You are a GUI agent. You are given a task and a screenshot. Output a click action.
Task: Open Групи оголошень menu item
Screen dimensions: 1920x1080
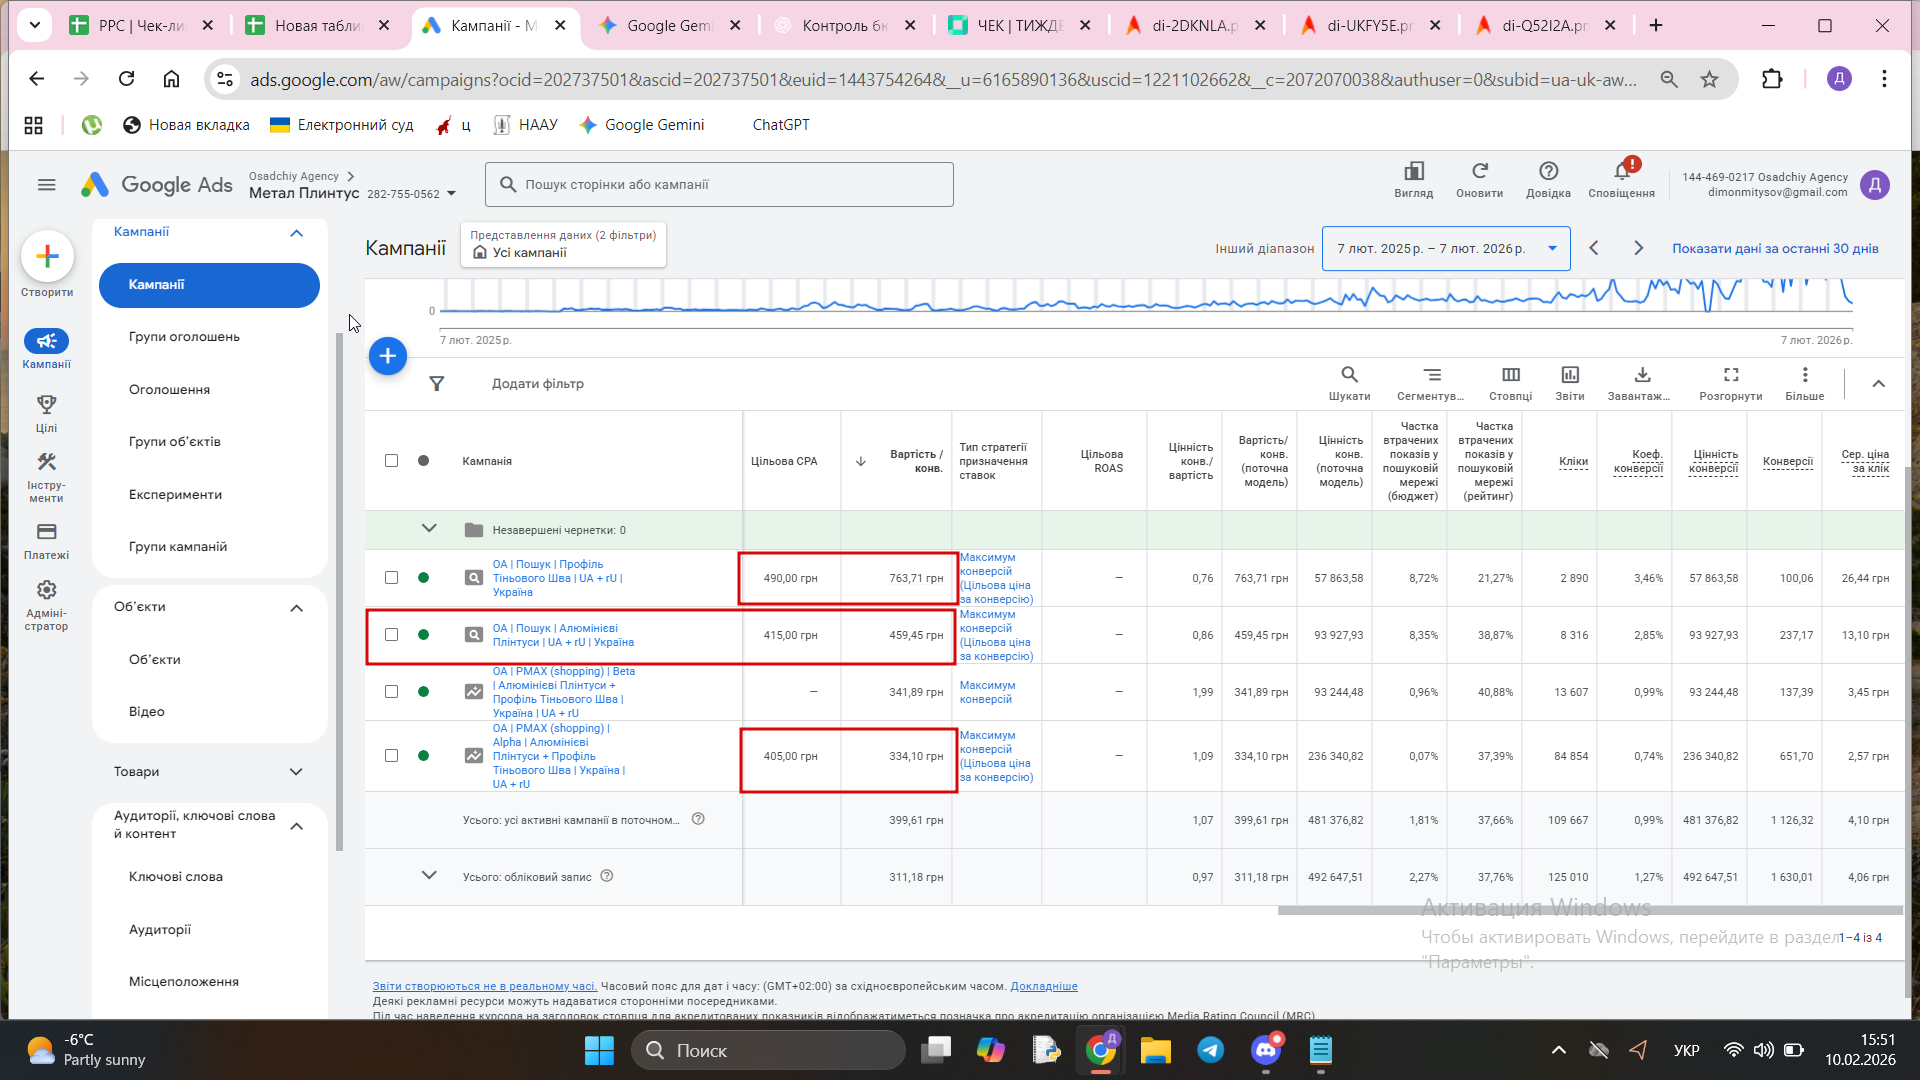tap(184, 337)
